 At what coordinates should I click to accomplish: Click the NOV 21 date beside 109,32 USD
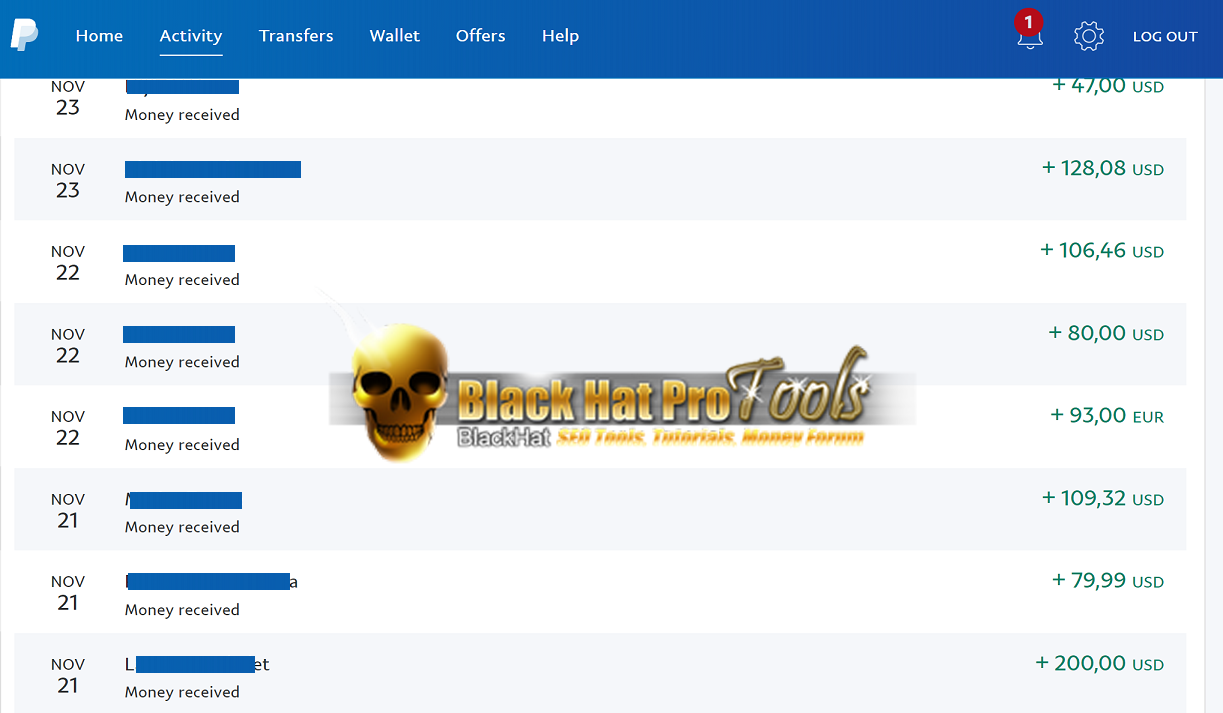tap(68, 510)
